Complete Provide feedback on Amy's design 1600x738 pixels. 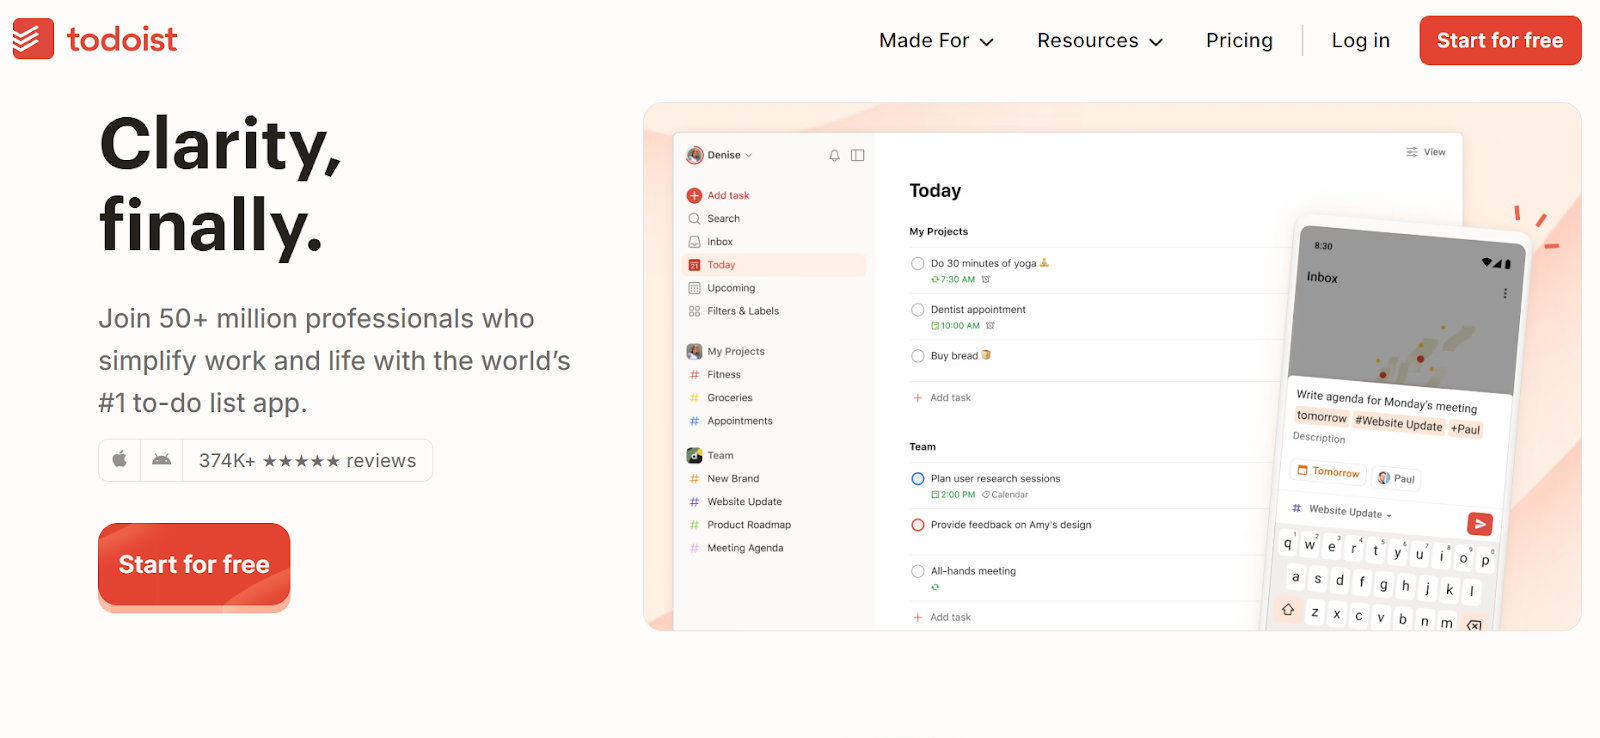point(917,525)
